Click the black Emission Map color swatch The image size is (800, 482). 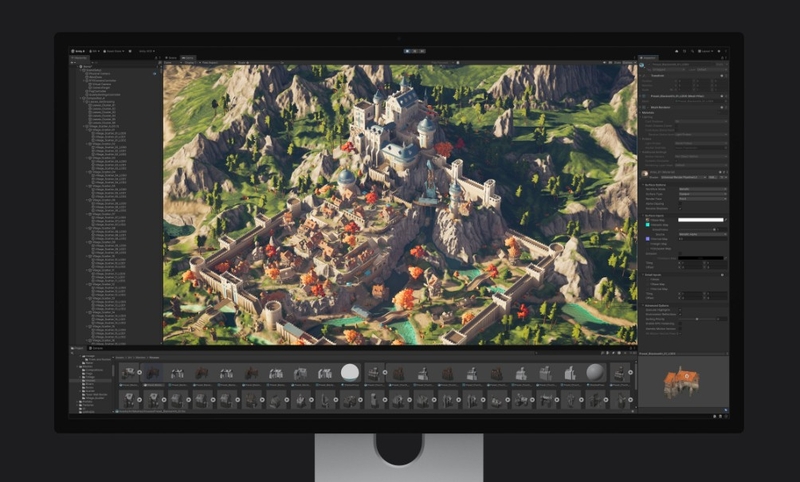point(701,258)
